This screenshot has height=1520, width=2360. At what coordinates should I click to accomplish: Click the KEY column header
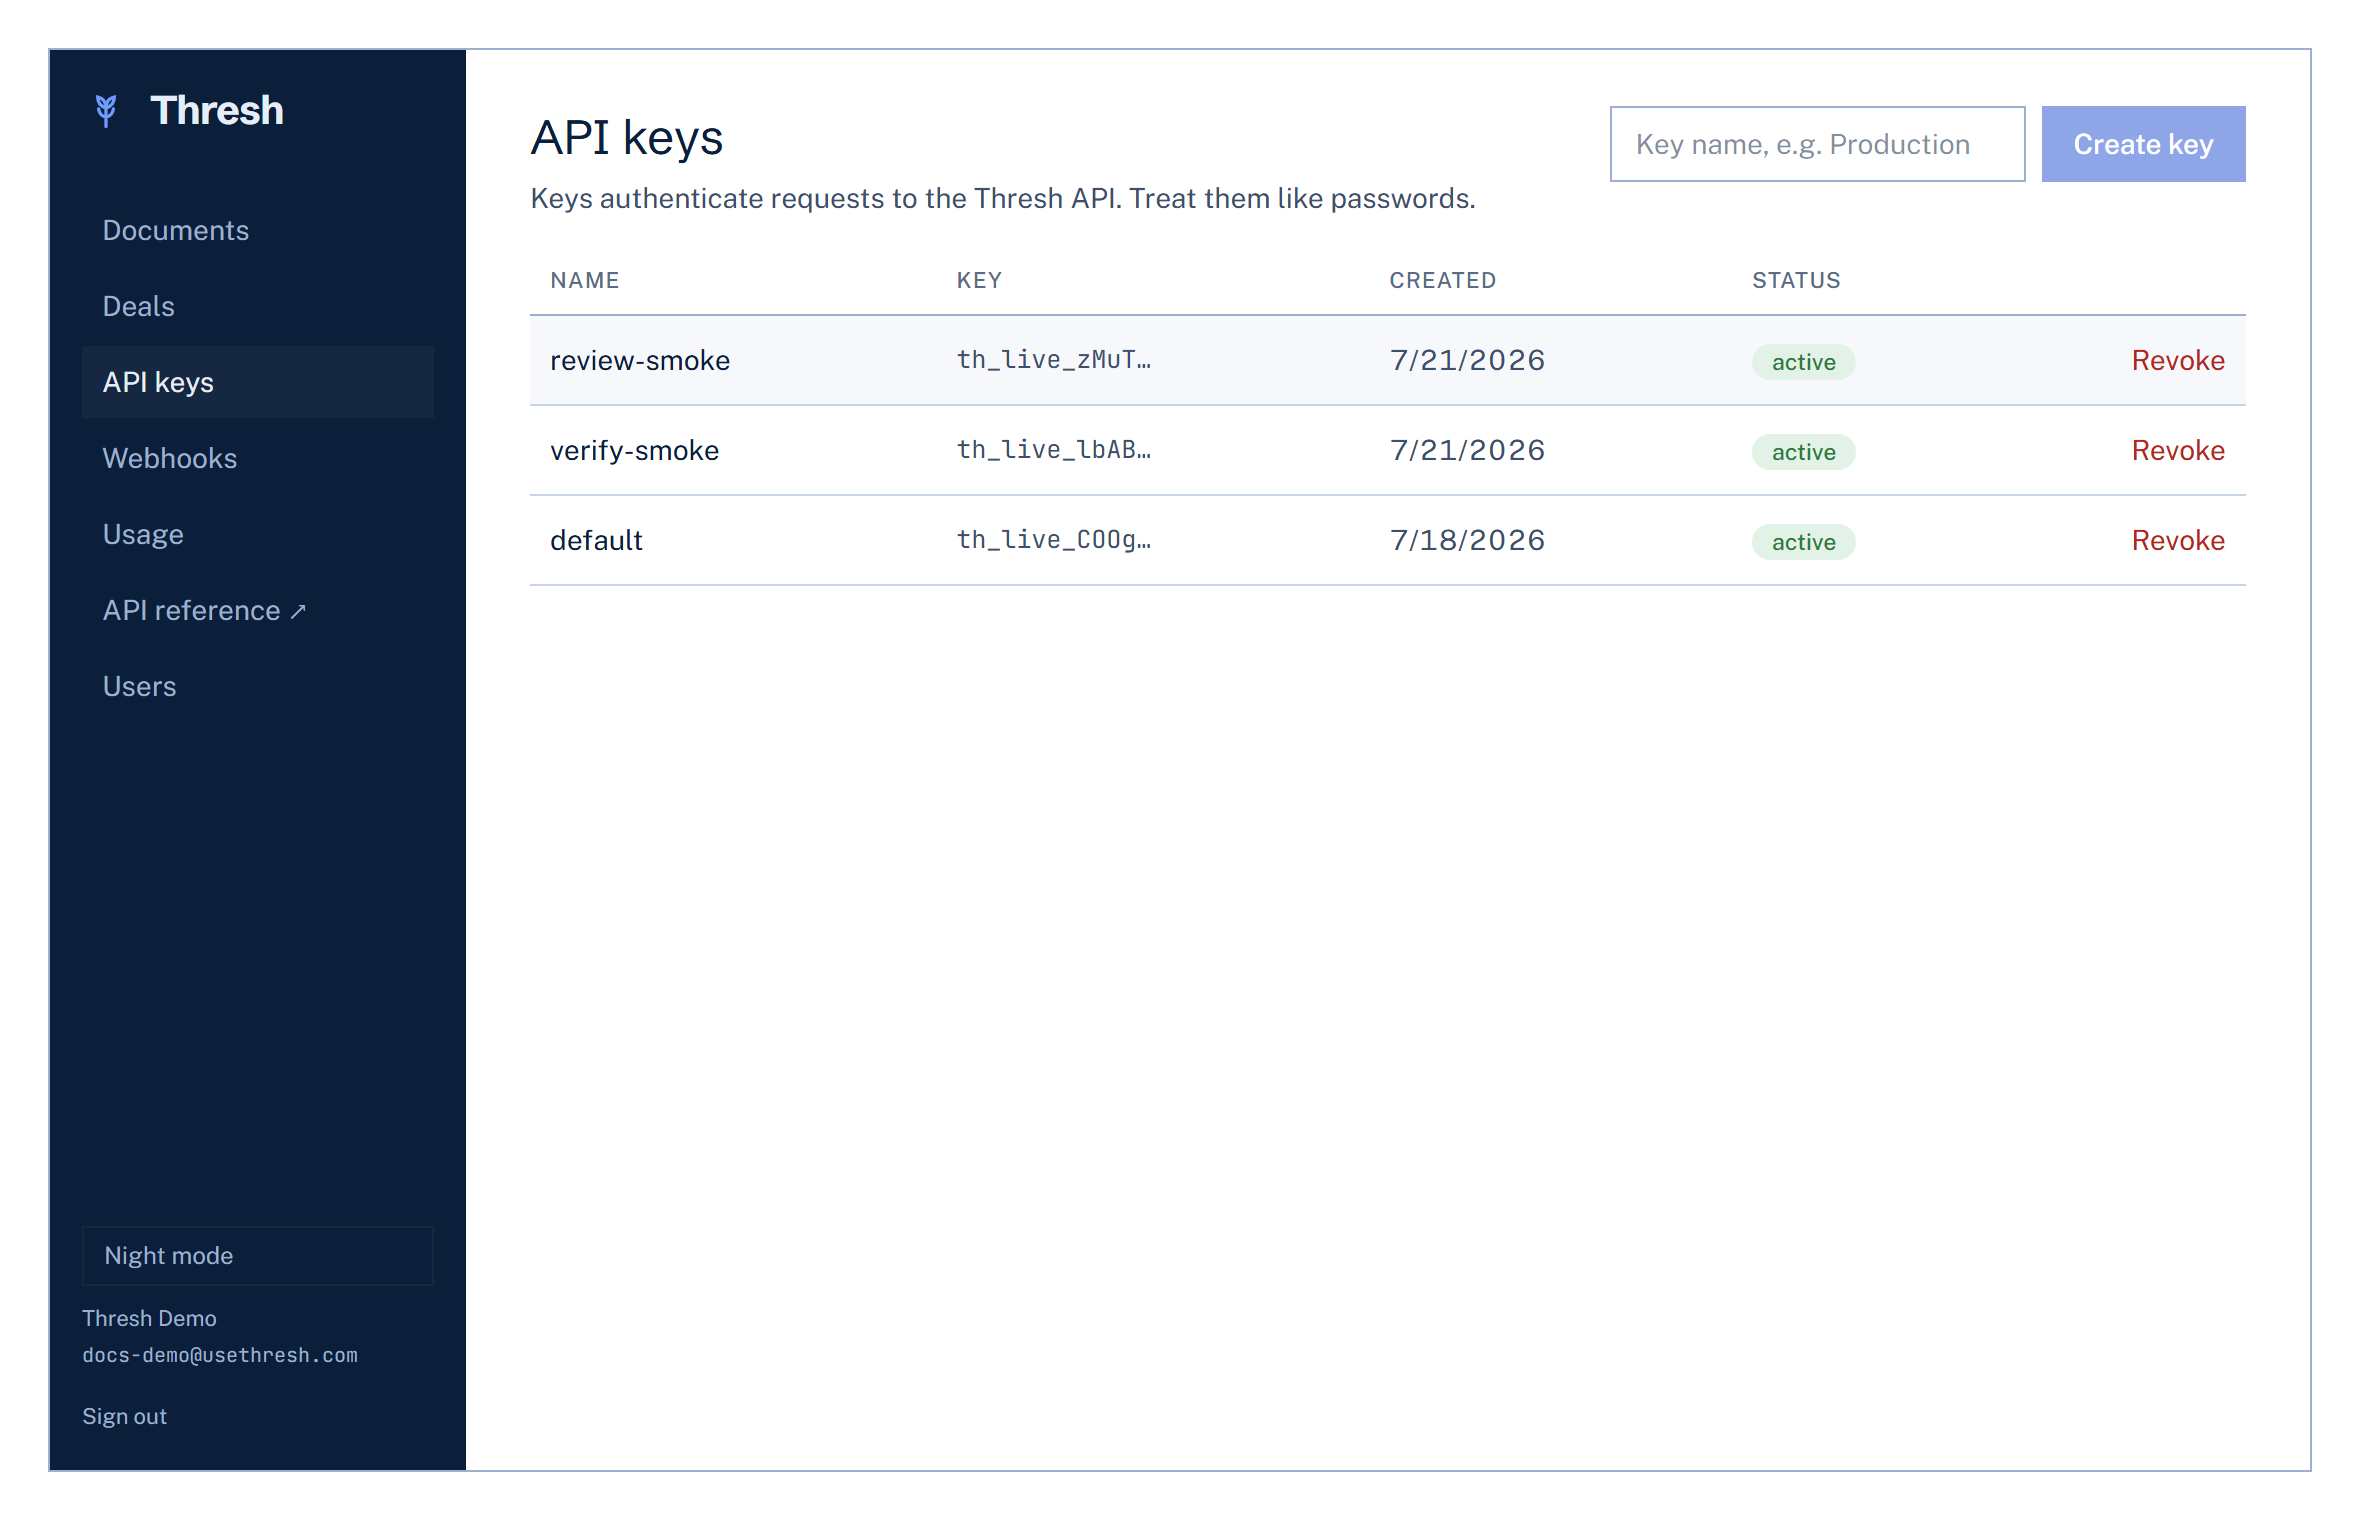click(979, 280)
